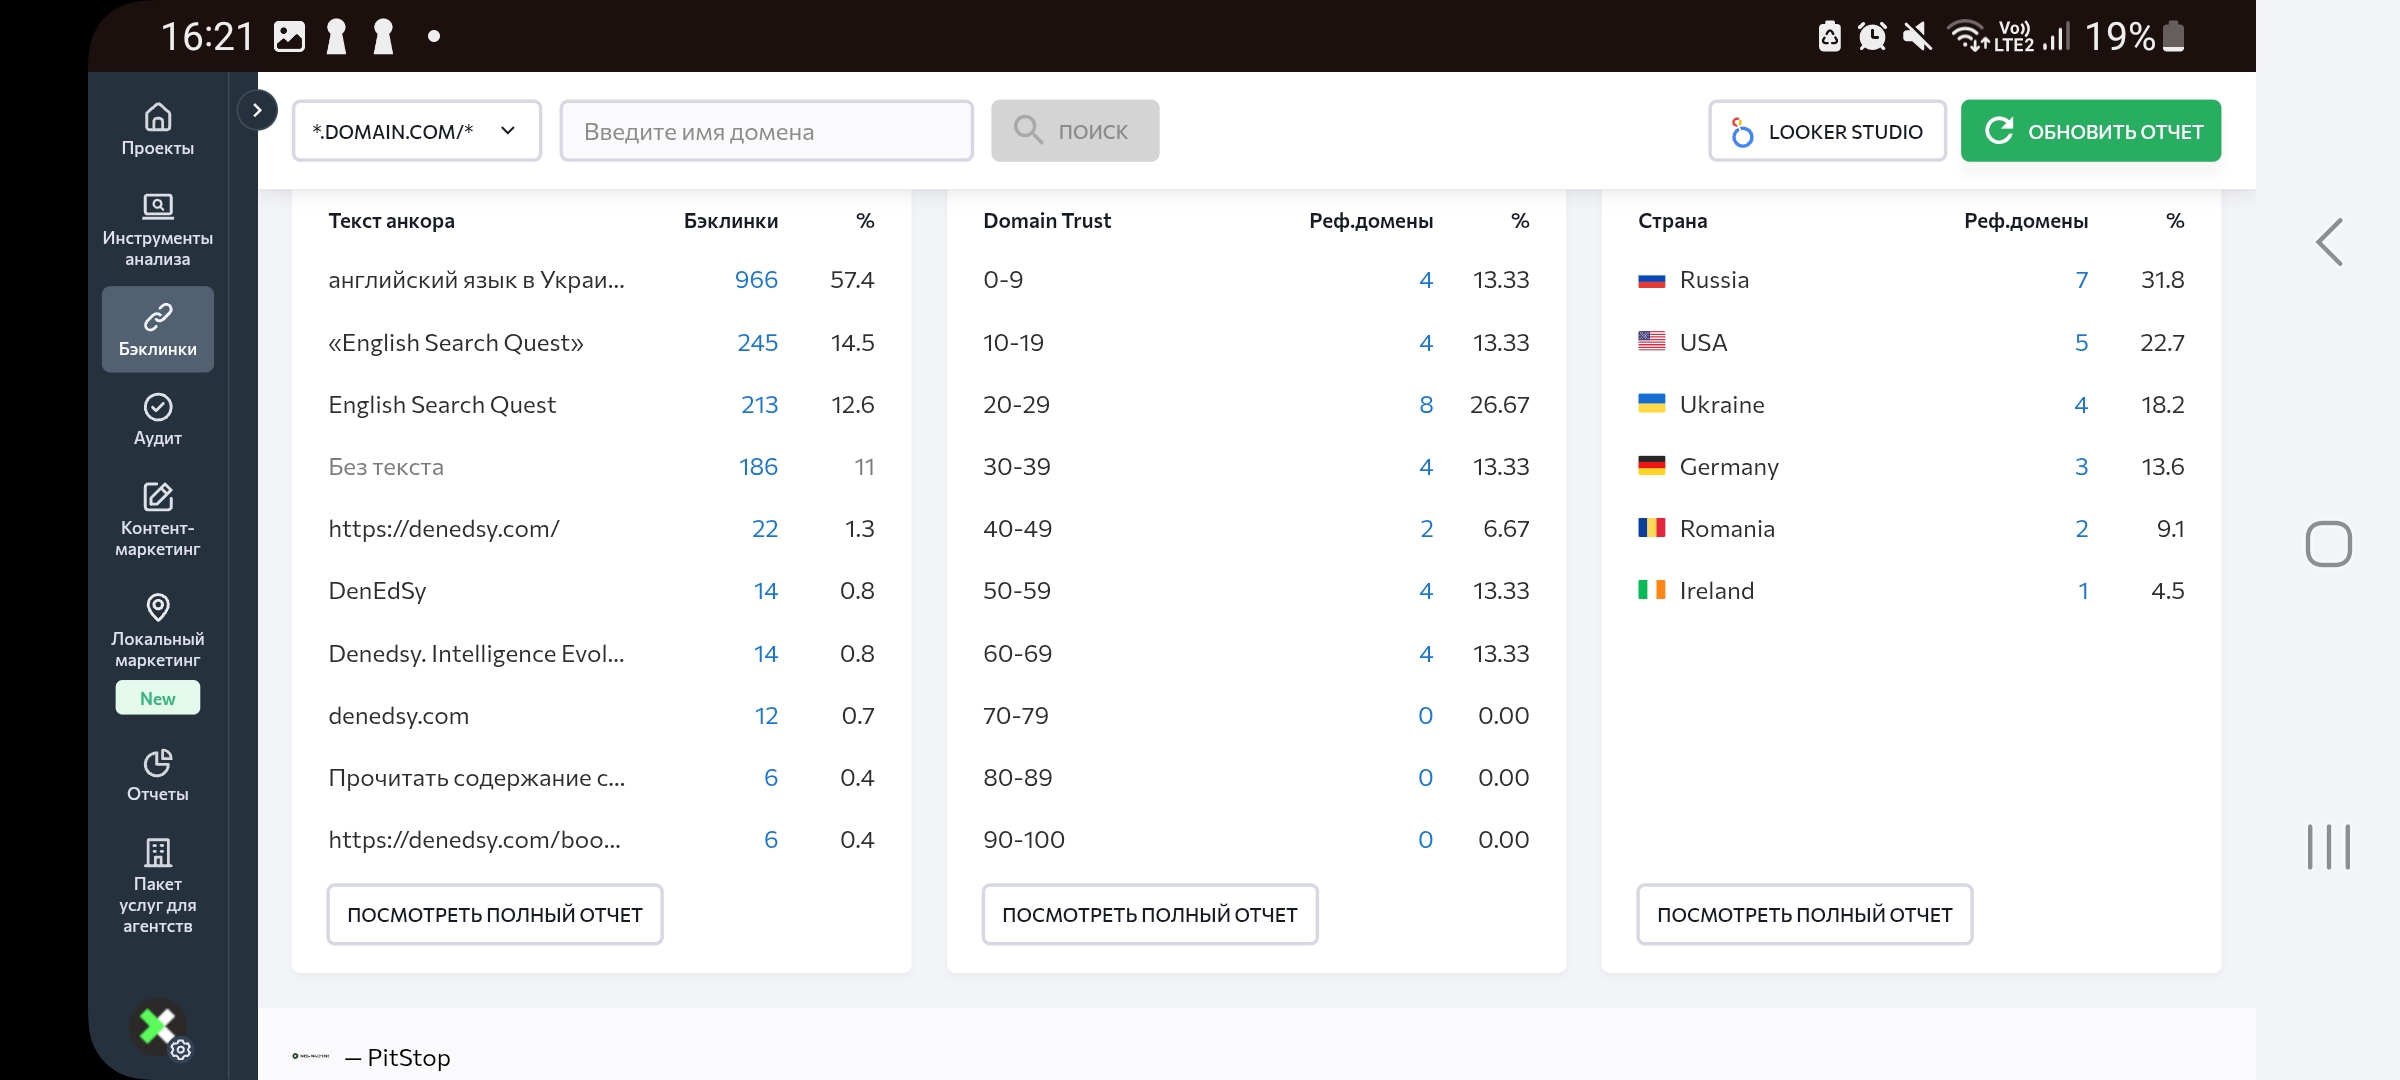Open the *.DOMAIN.COM/* scope dropdown

(x=416, y=131)
